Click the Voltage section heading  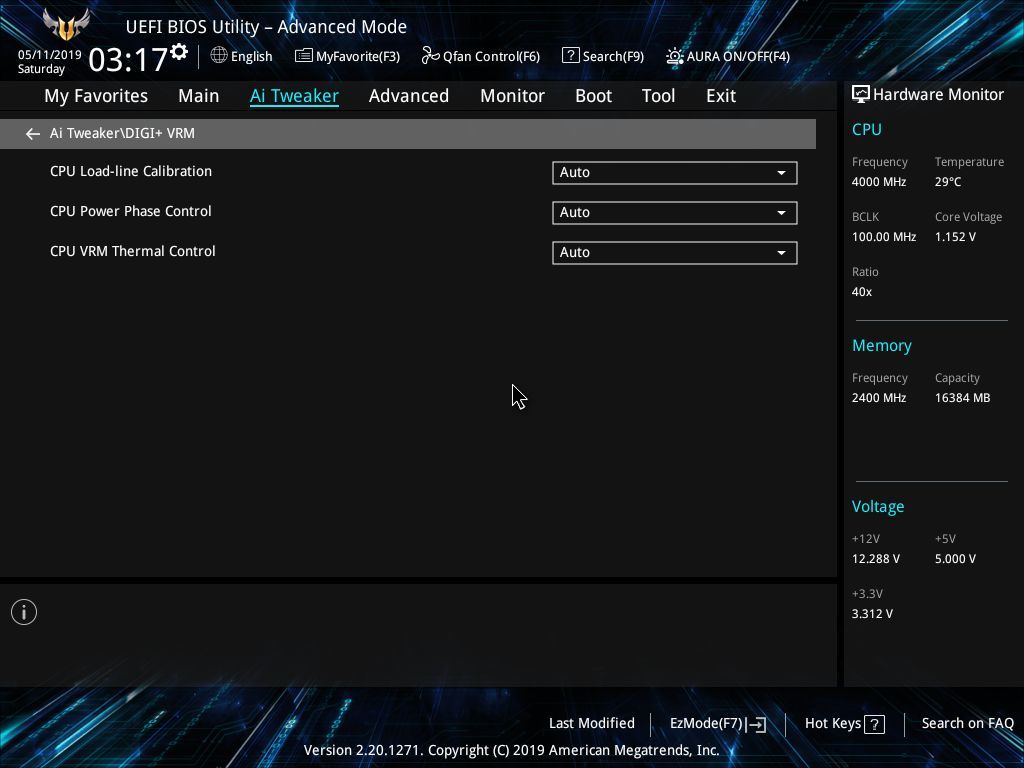(878, 507)
